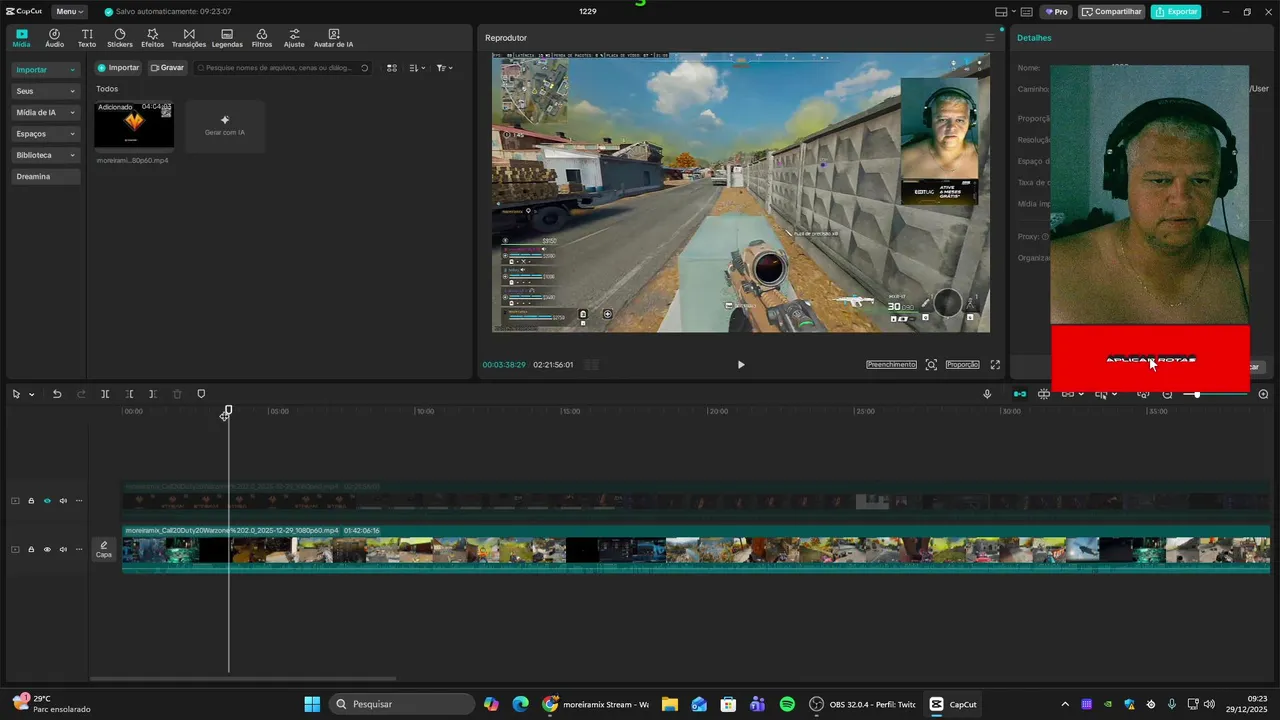The image size is (1280, 720).
Task: Adjust the timeline zoom slider handle
Action: [1197, 394]
